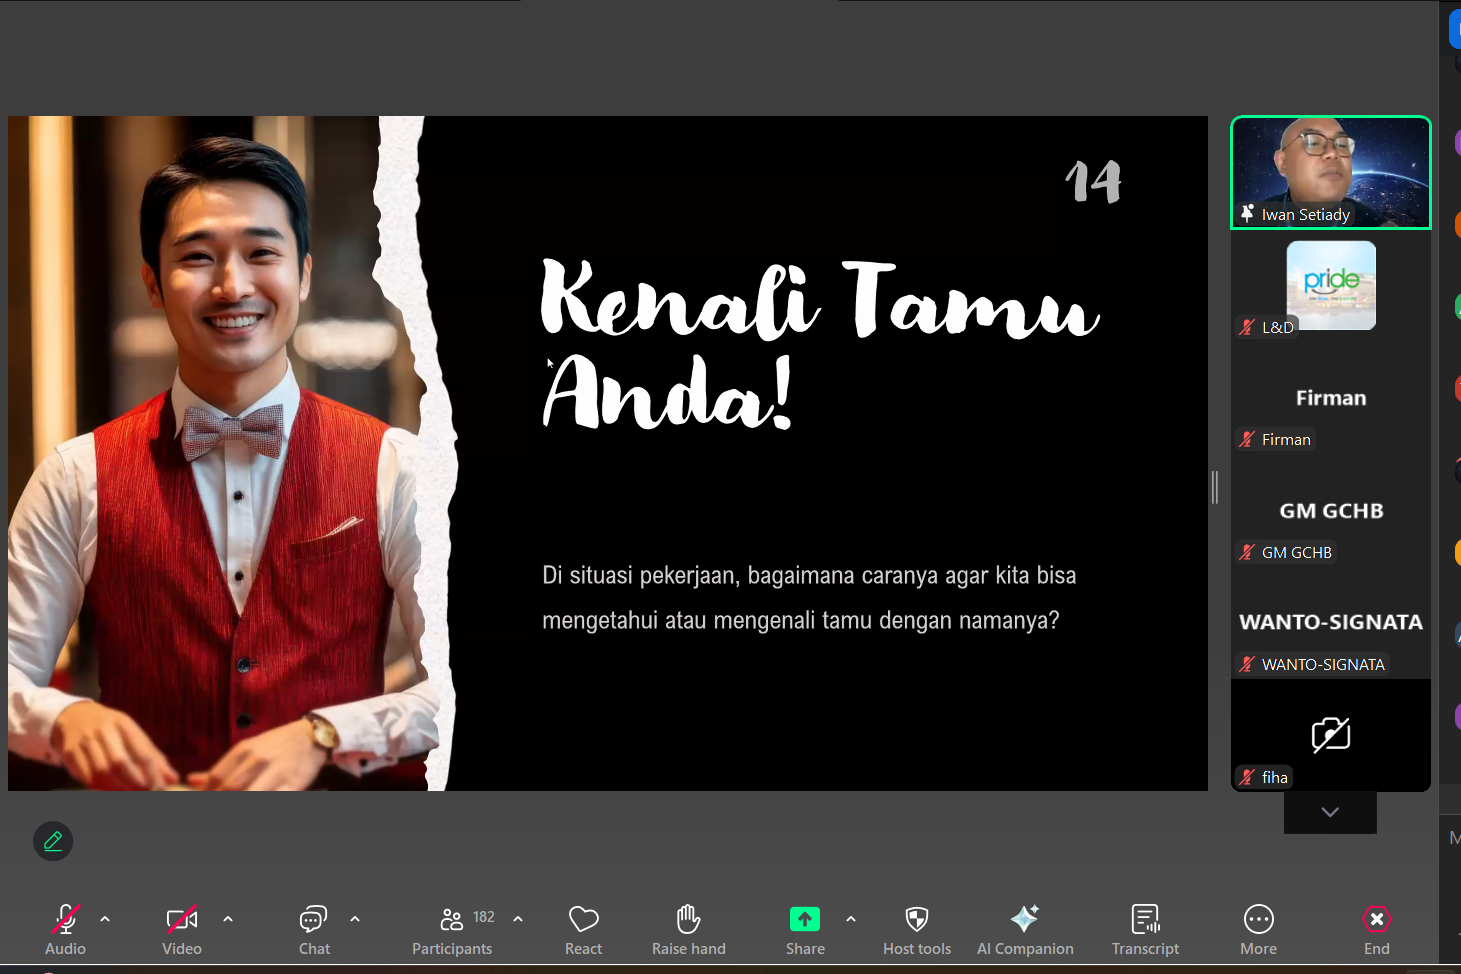Click the muted mic icon beside GM GCHB label
This screenshot has height=974, width=1461.
pos(1247,552)
